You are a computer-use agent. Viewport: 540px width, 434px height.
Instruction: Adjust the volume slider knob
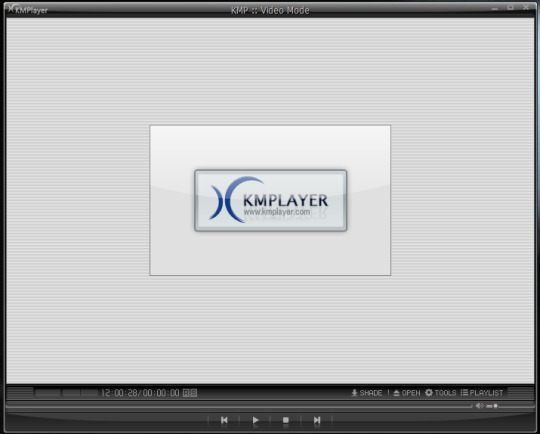click(x=496, y=406)
